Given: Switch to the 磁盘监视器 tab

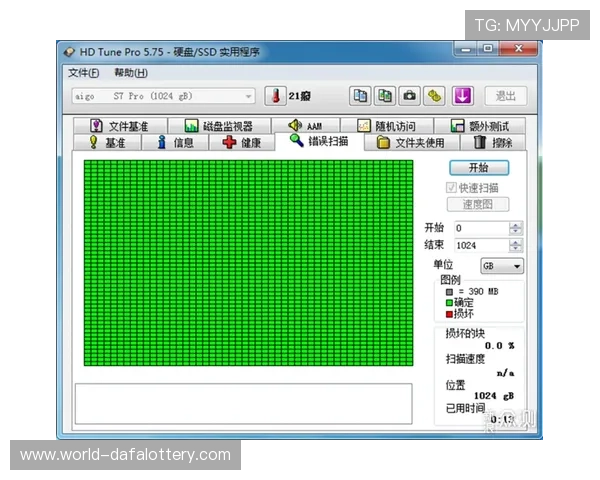Looking at the screenshot, I should tap(219, 126).
